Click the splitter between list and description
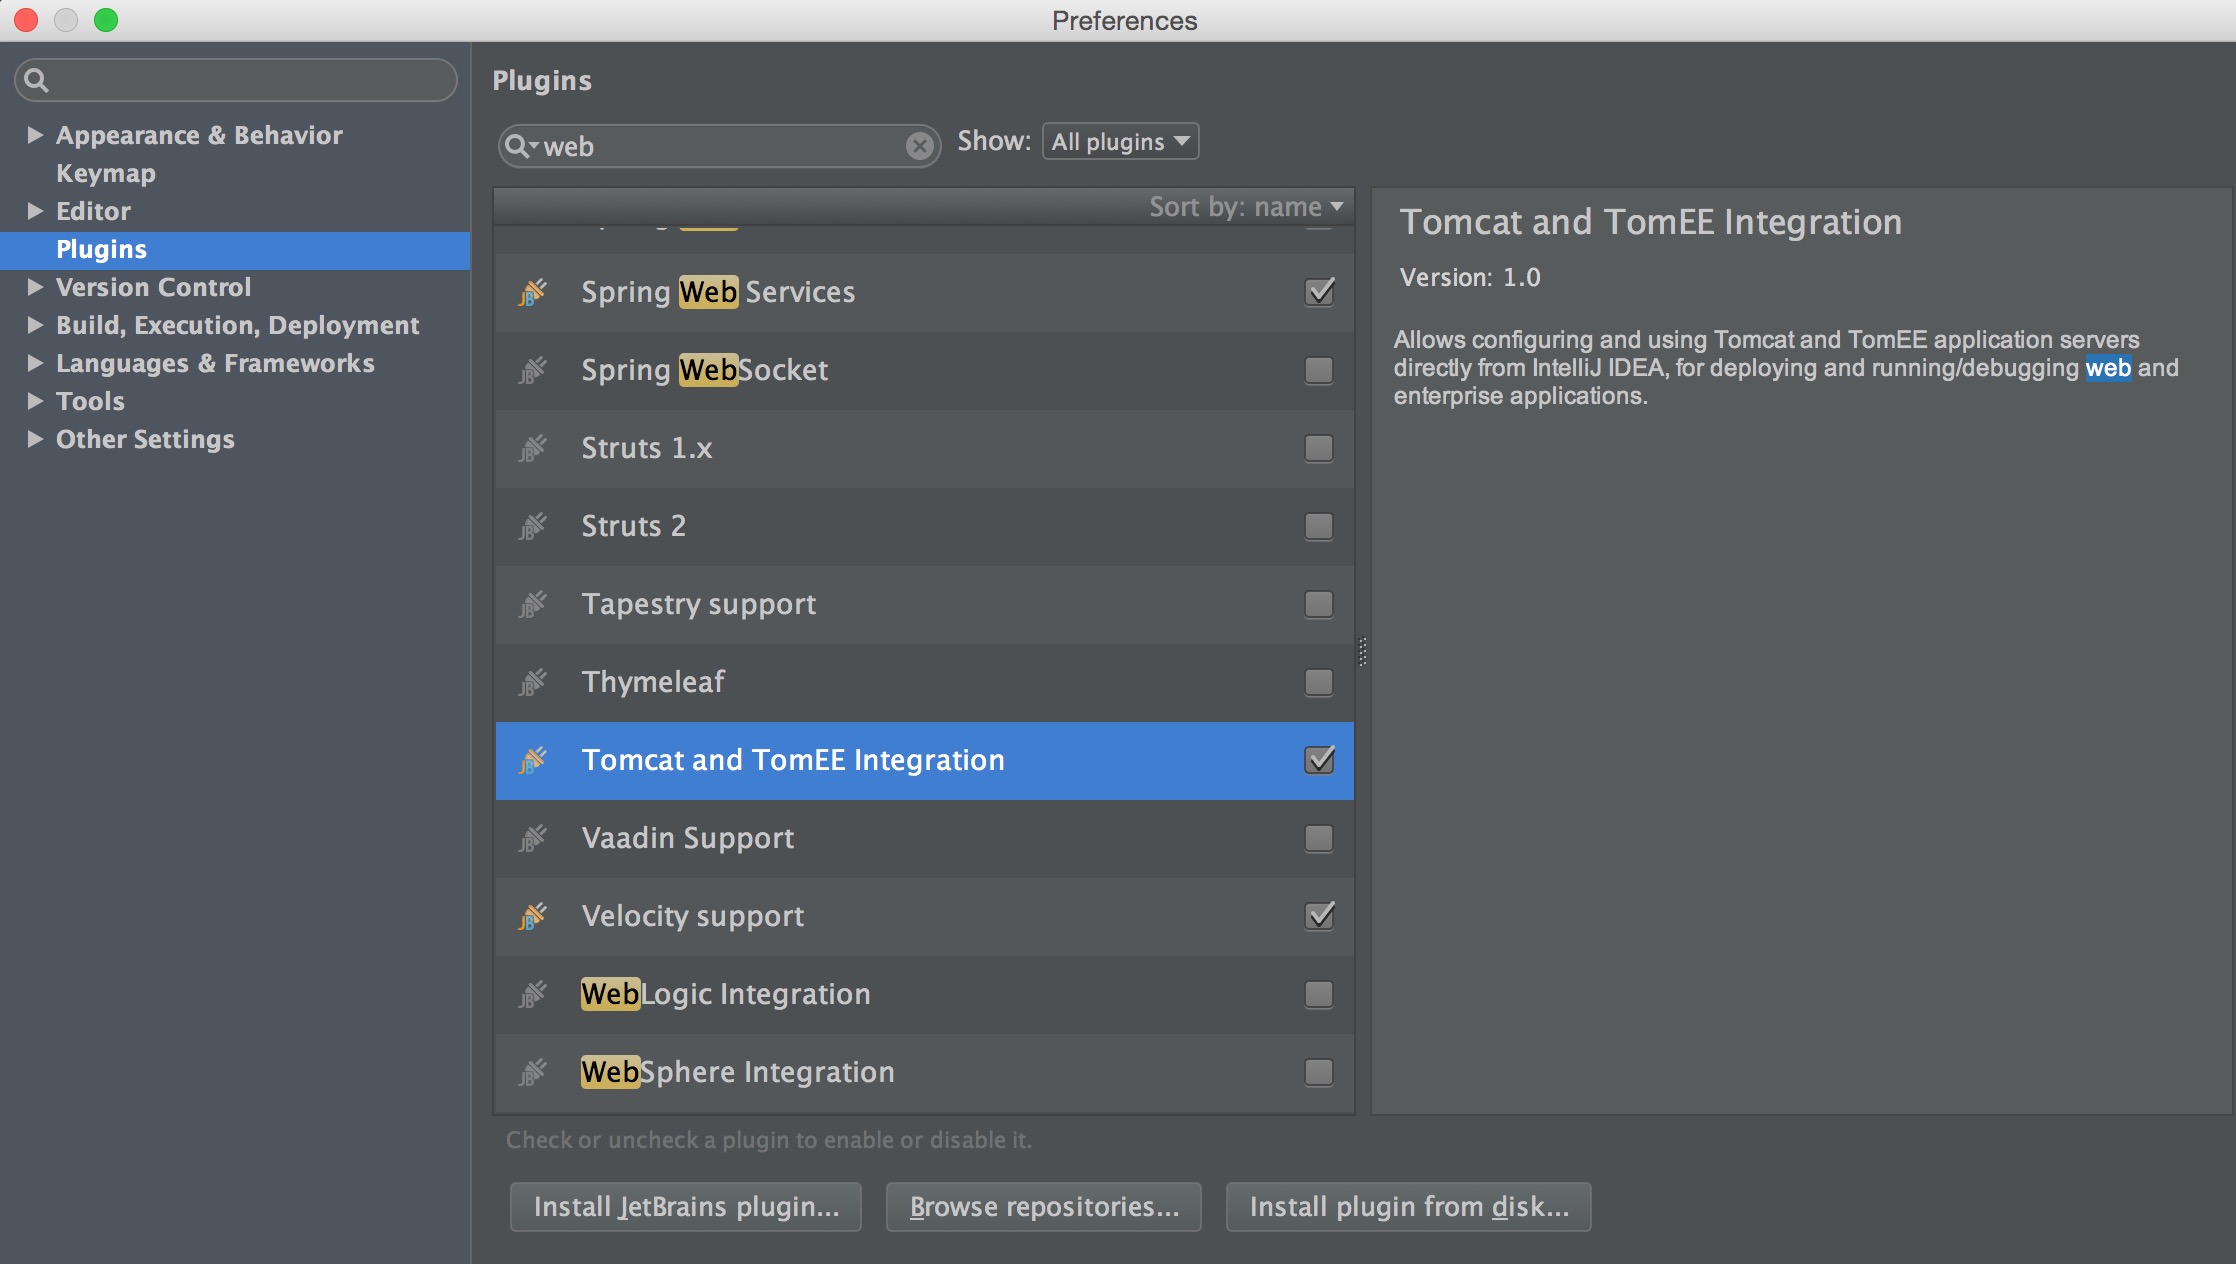This screenshot has height=1264, width=2236. click(x=1362, y=652)
